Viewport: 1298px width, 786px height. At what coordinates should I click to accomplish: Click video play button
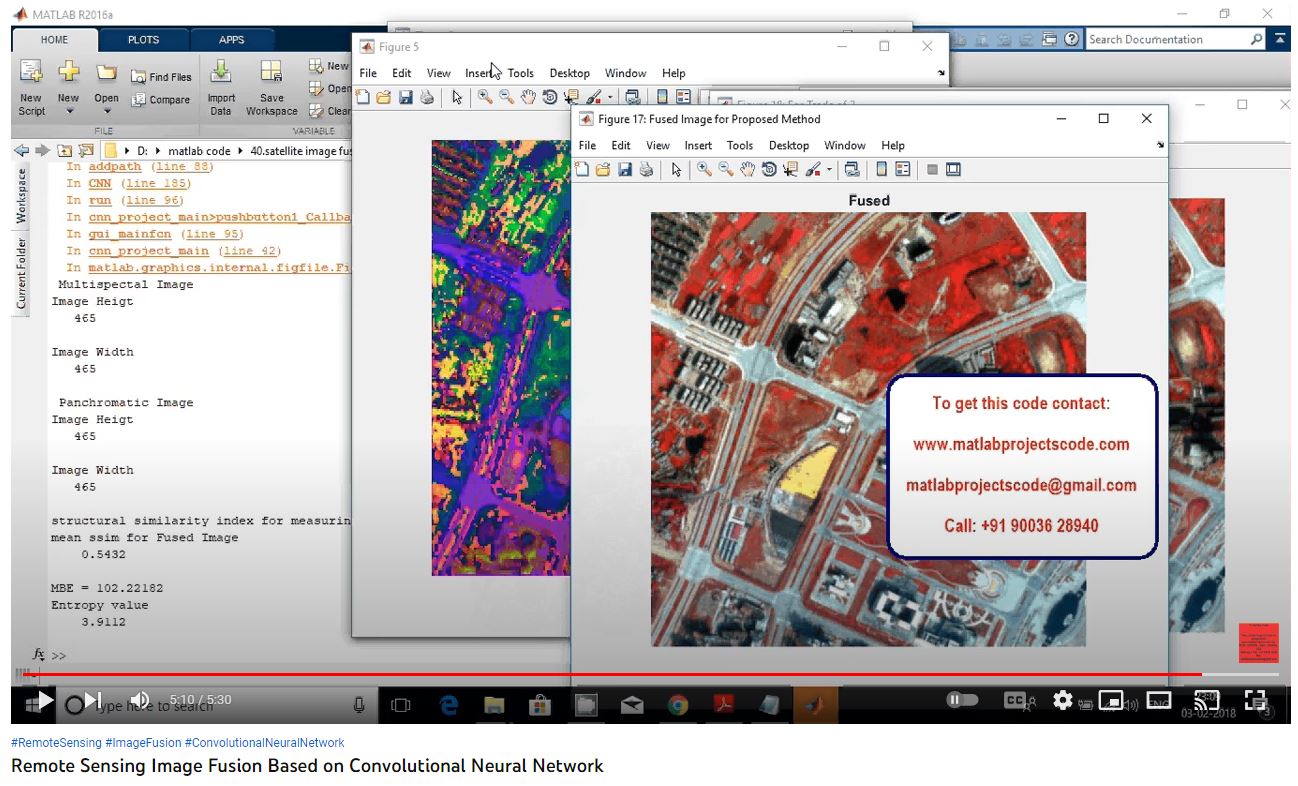[46, 700]
